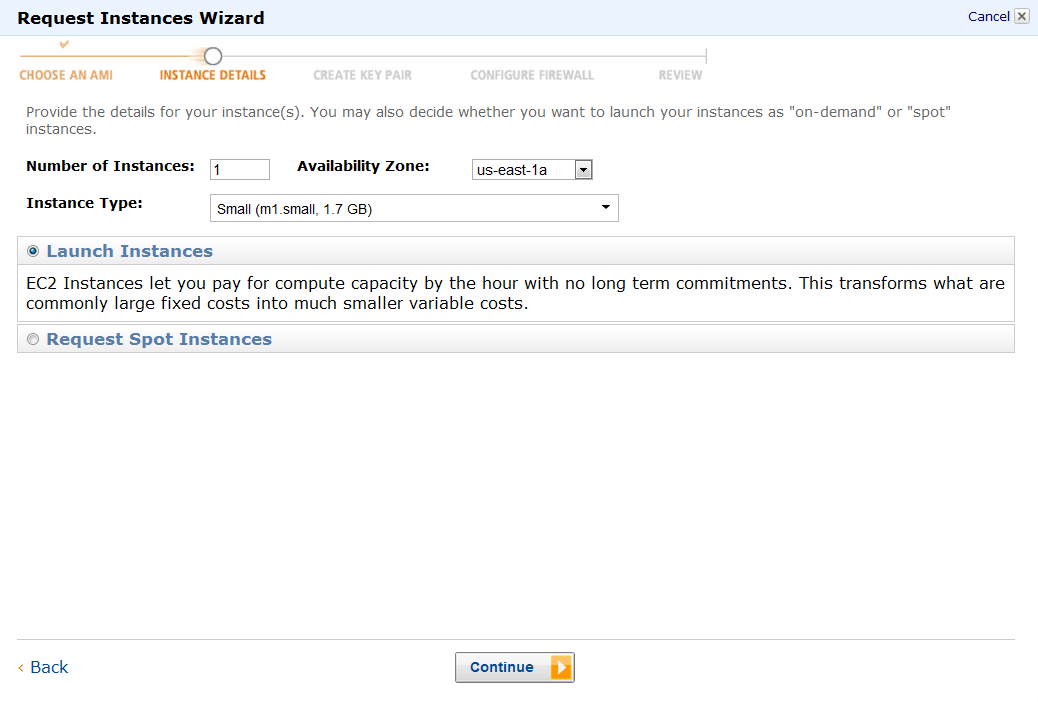
Task: Expand the Request Spot Instances section header
Action: (159, 339)
